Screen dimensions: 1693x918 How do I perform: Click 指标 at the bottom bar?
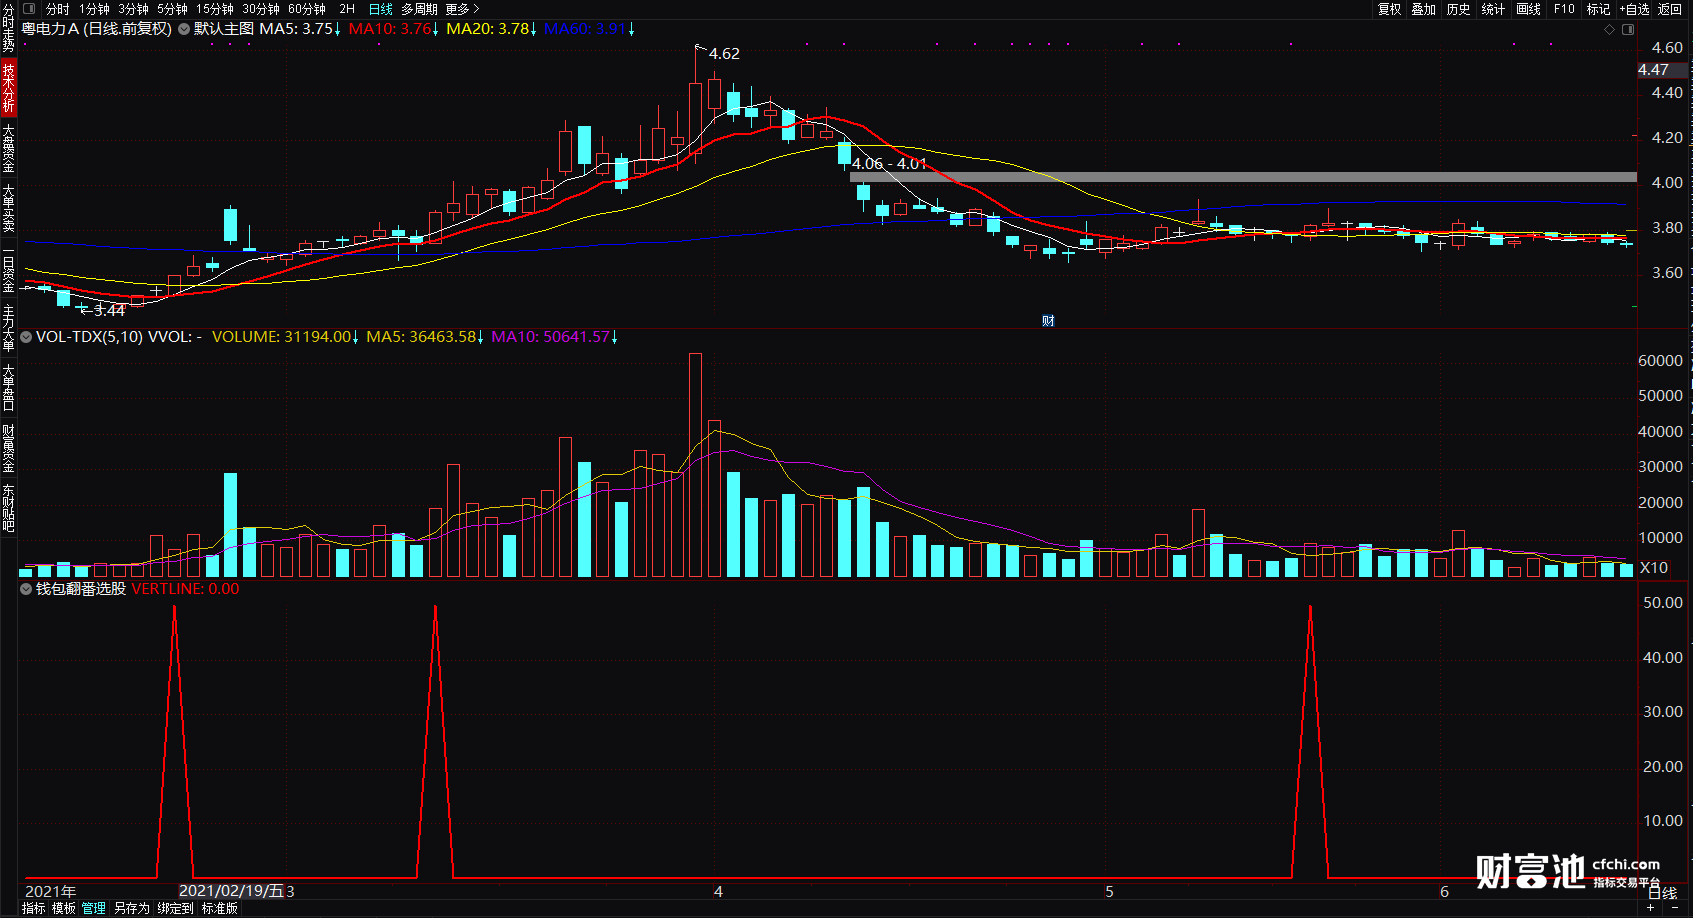tap(33, 908)
